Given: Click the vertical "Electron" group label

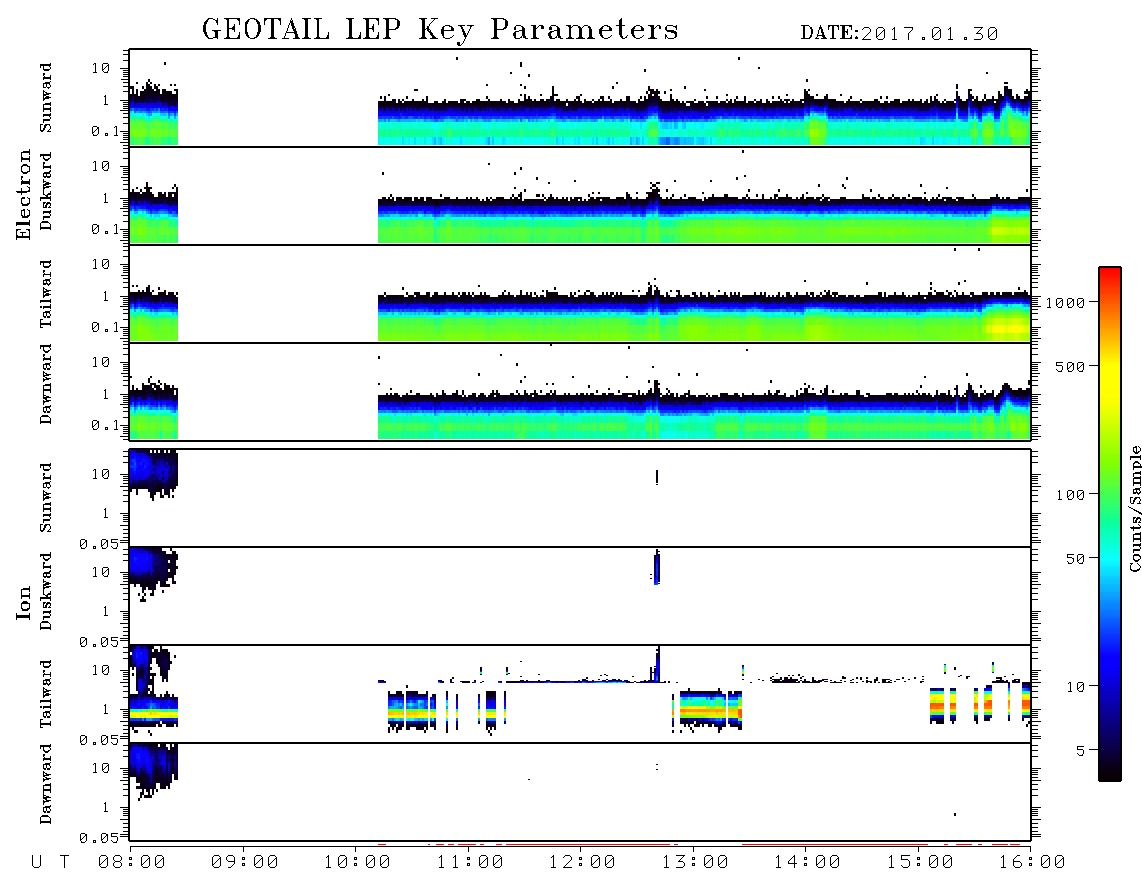Looking at the screenshot, I should coord(23,195).
